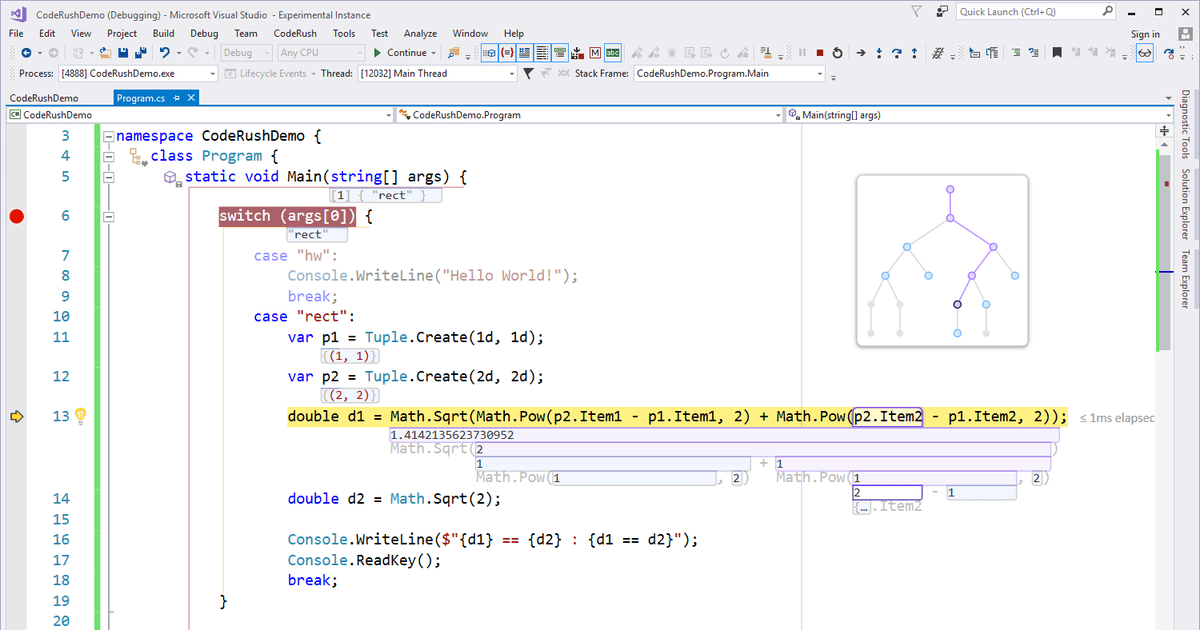Select the Step Into debug icon

click(880, 53)
